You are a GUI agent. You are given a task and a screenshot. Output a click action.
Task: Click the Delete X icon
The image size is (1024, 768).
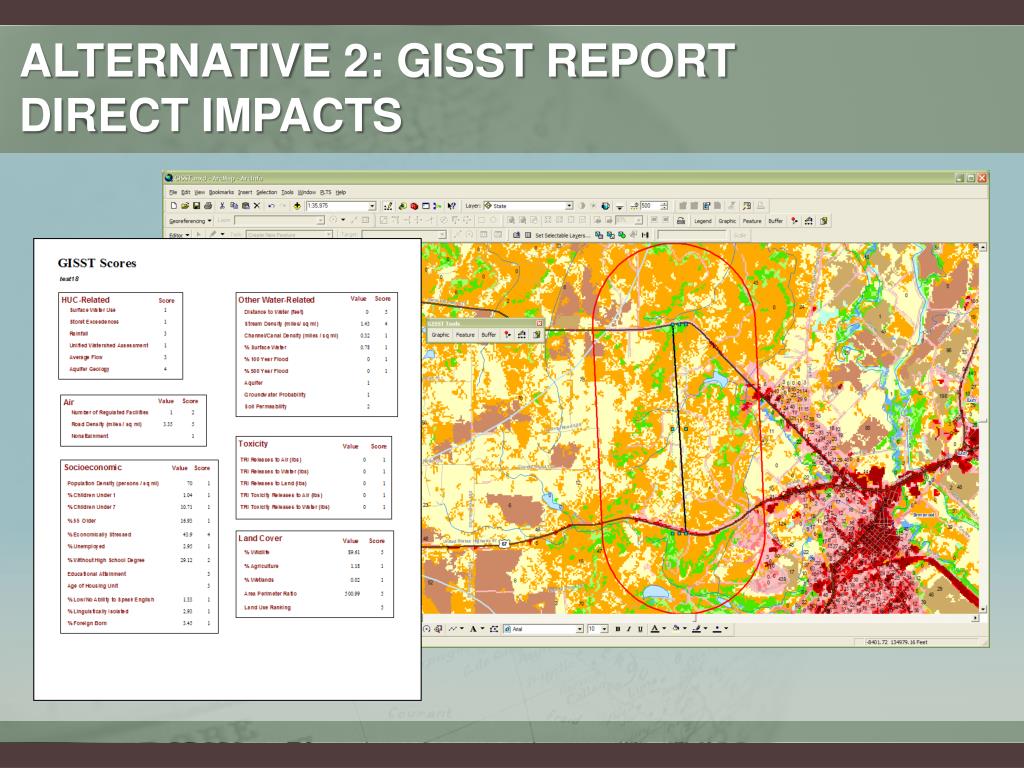click(257, 206)
